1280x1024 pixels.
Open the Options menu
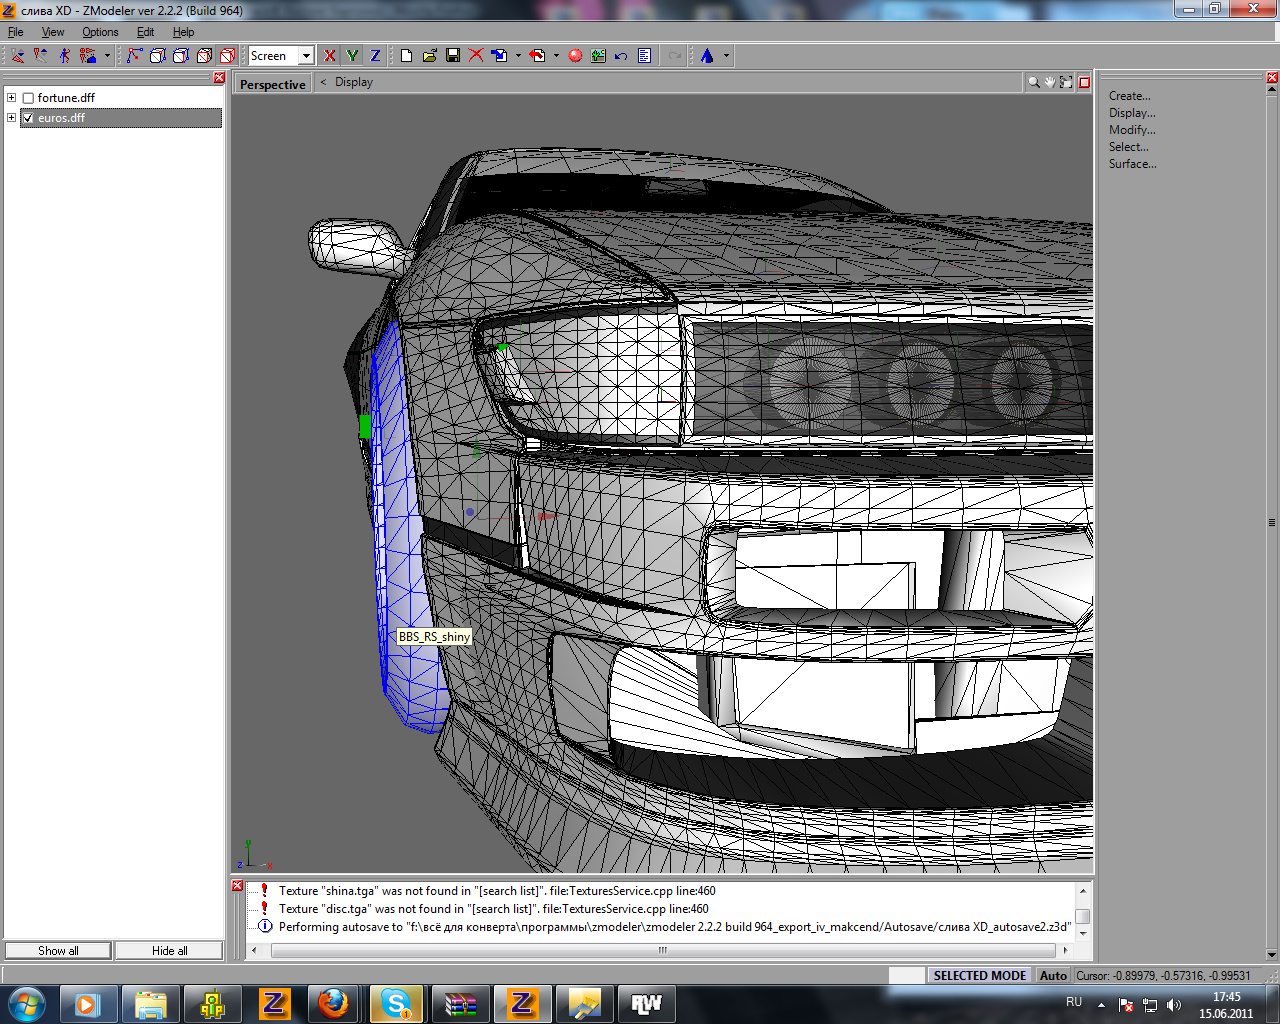[100, 32]
